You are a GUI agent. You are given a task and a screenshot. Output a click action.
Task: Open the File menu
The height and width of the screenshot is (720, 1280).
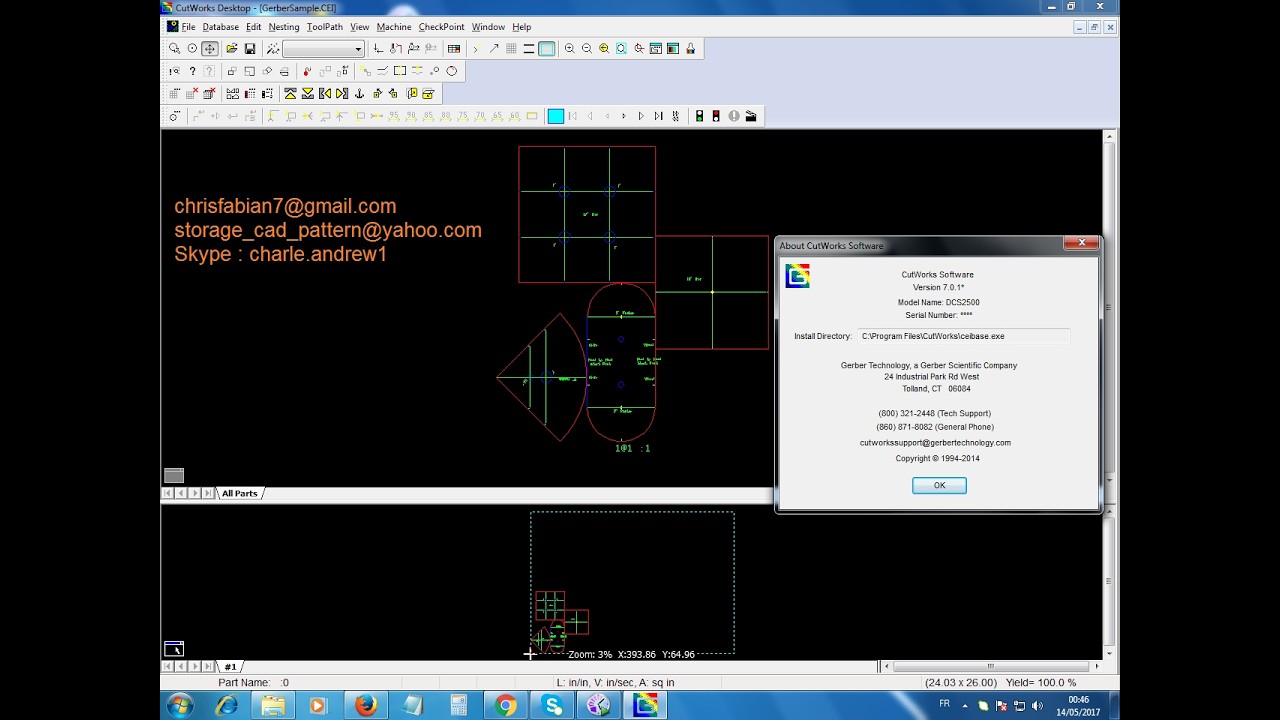[188, 27]
